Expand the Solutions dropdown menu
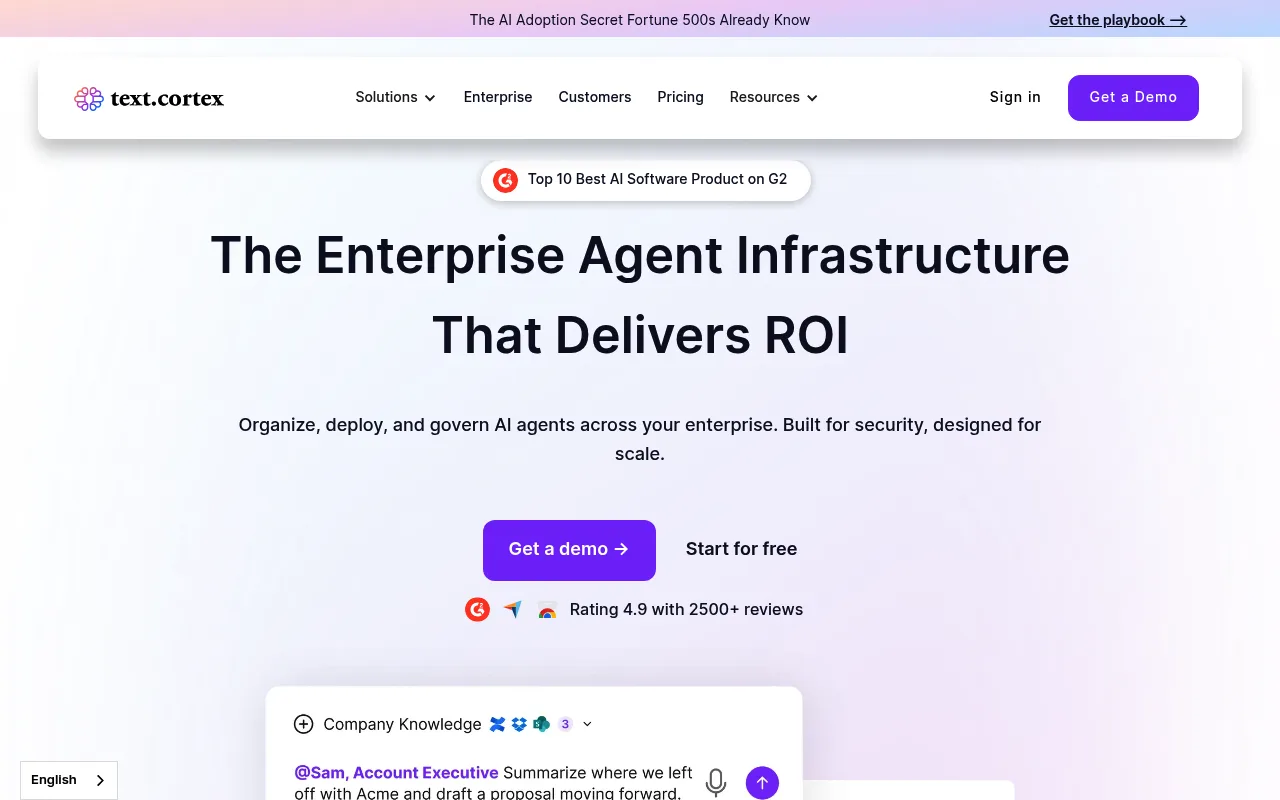Screen dimensions: 1280x800 pos(396,97)
